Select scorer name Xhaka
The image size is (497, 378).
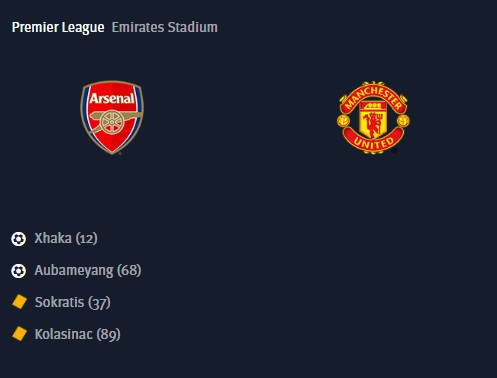tap(53, 238)
